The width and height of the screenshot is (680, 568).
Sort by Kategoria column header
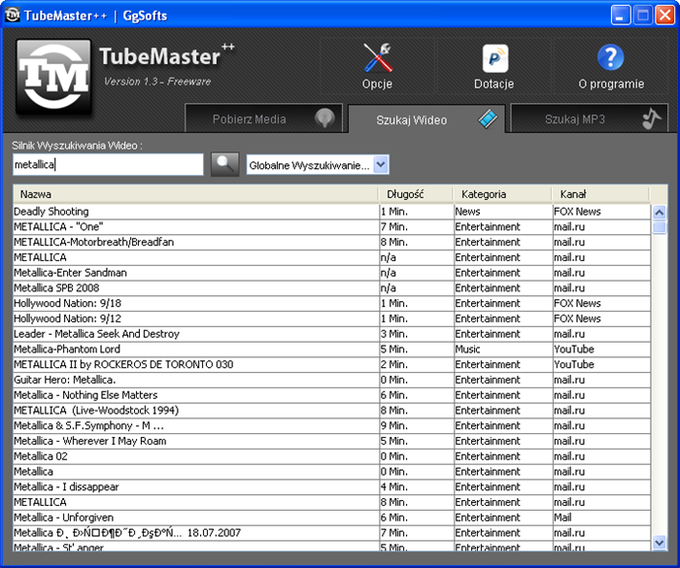503,194
